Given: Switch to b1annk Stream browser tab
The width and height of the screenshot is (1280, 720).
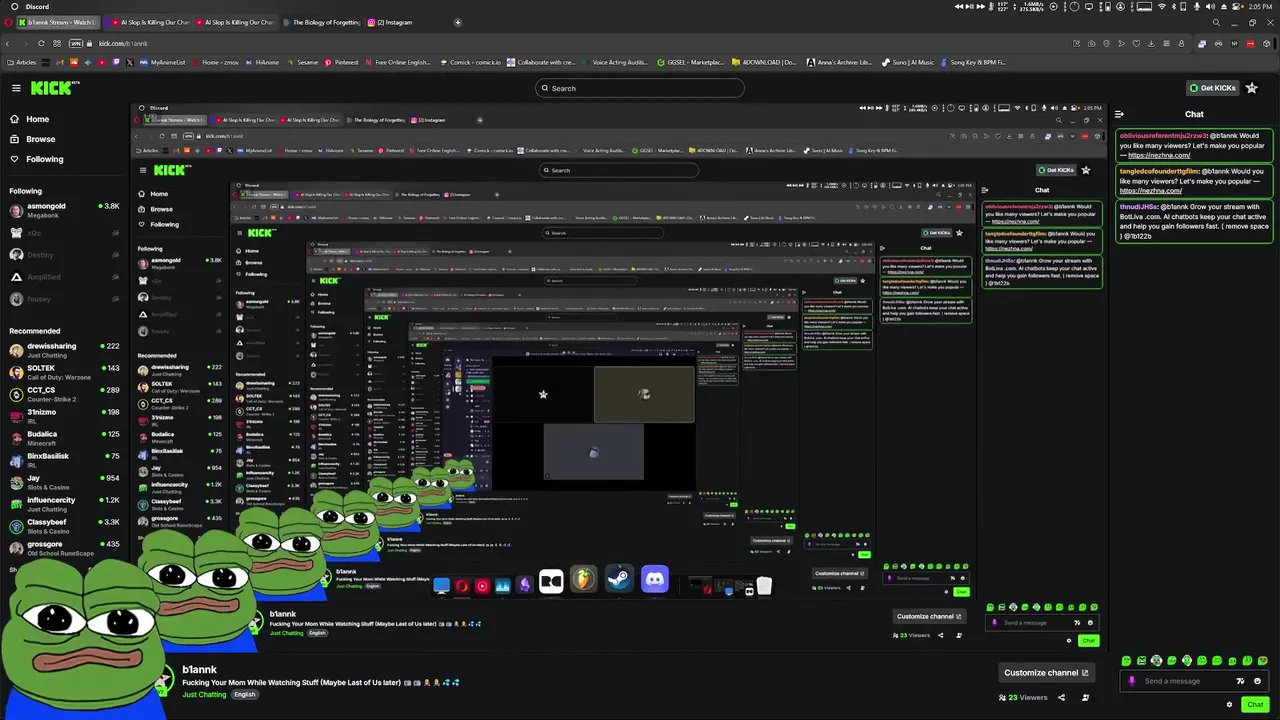Looking at the screenshot, I should (x=58, y=22).
